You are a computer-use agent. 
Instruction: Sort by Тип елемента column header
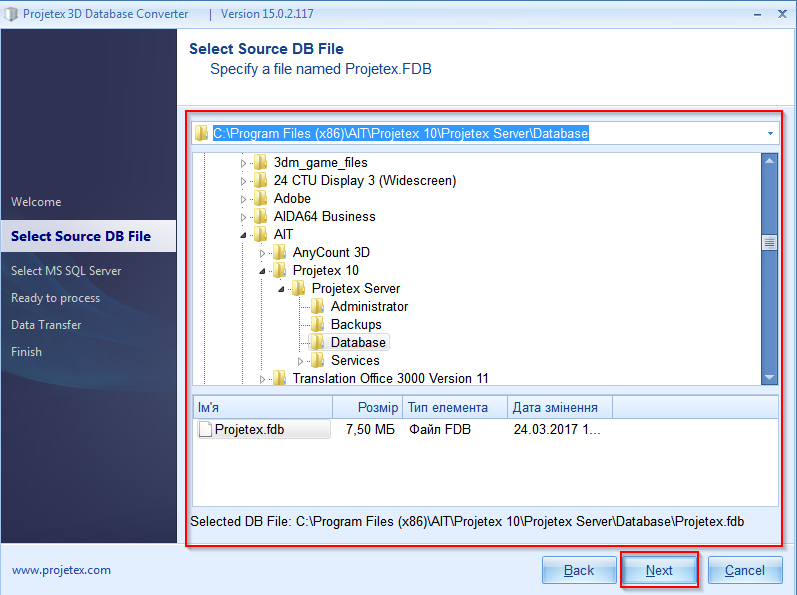[455, 408]
